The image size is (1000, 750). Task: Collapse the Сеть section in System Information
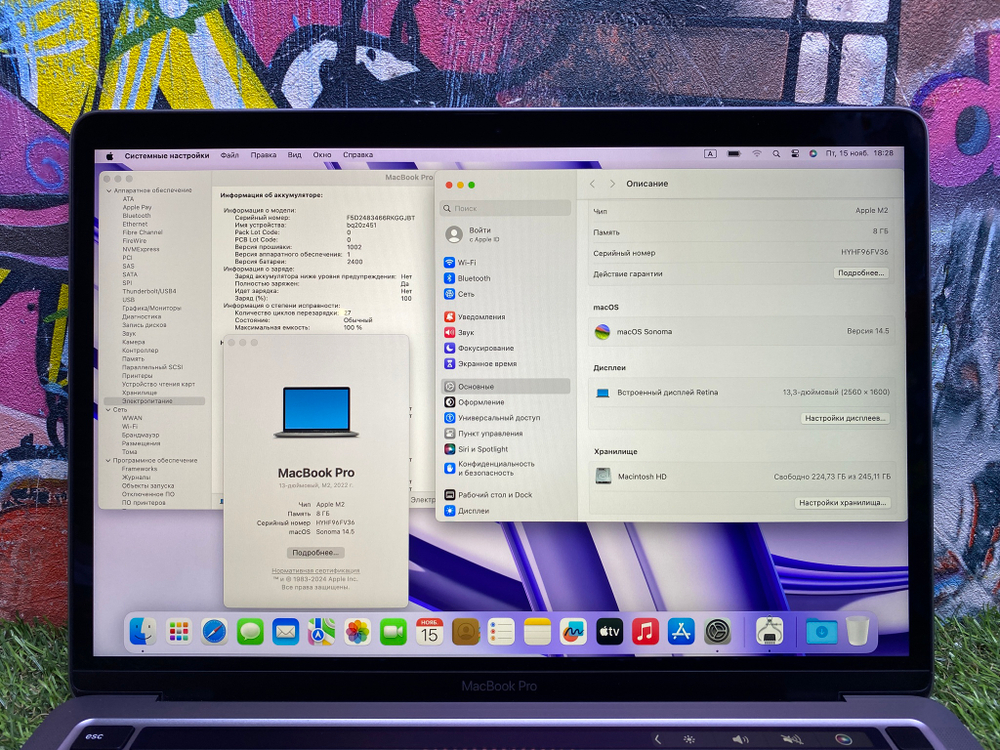pos(110,410)
